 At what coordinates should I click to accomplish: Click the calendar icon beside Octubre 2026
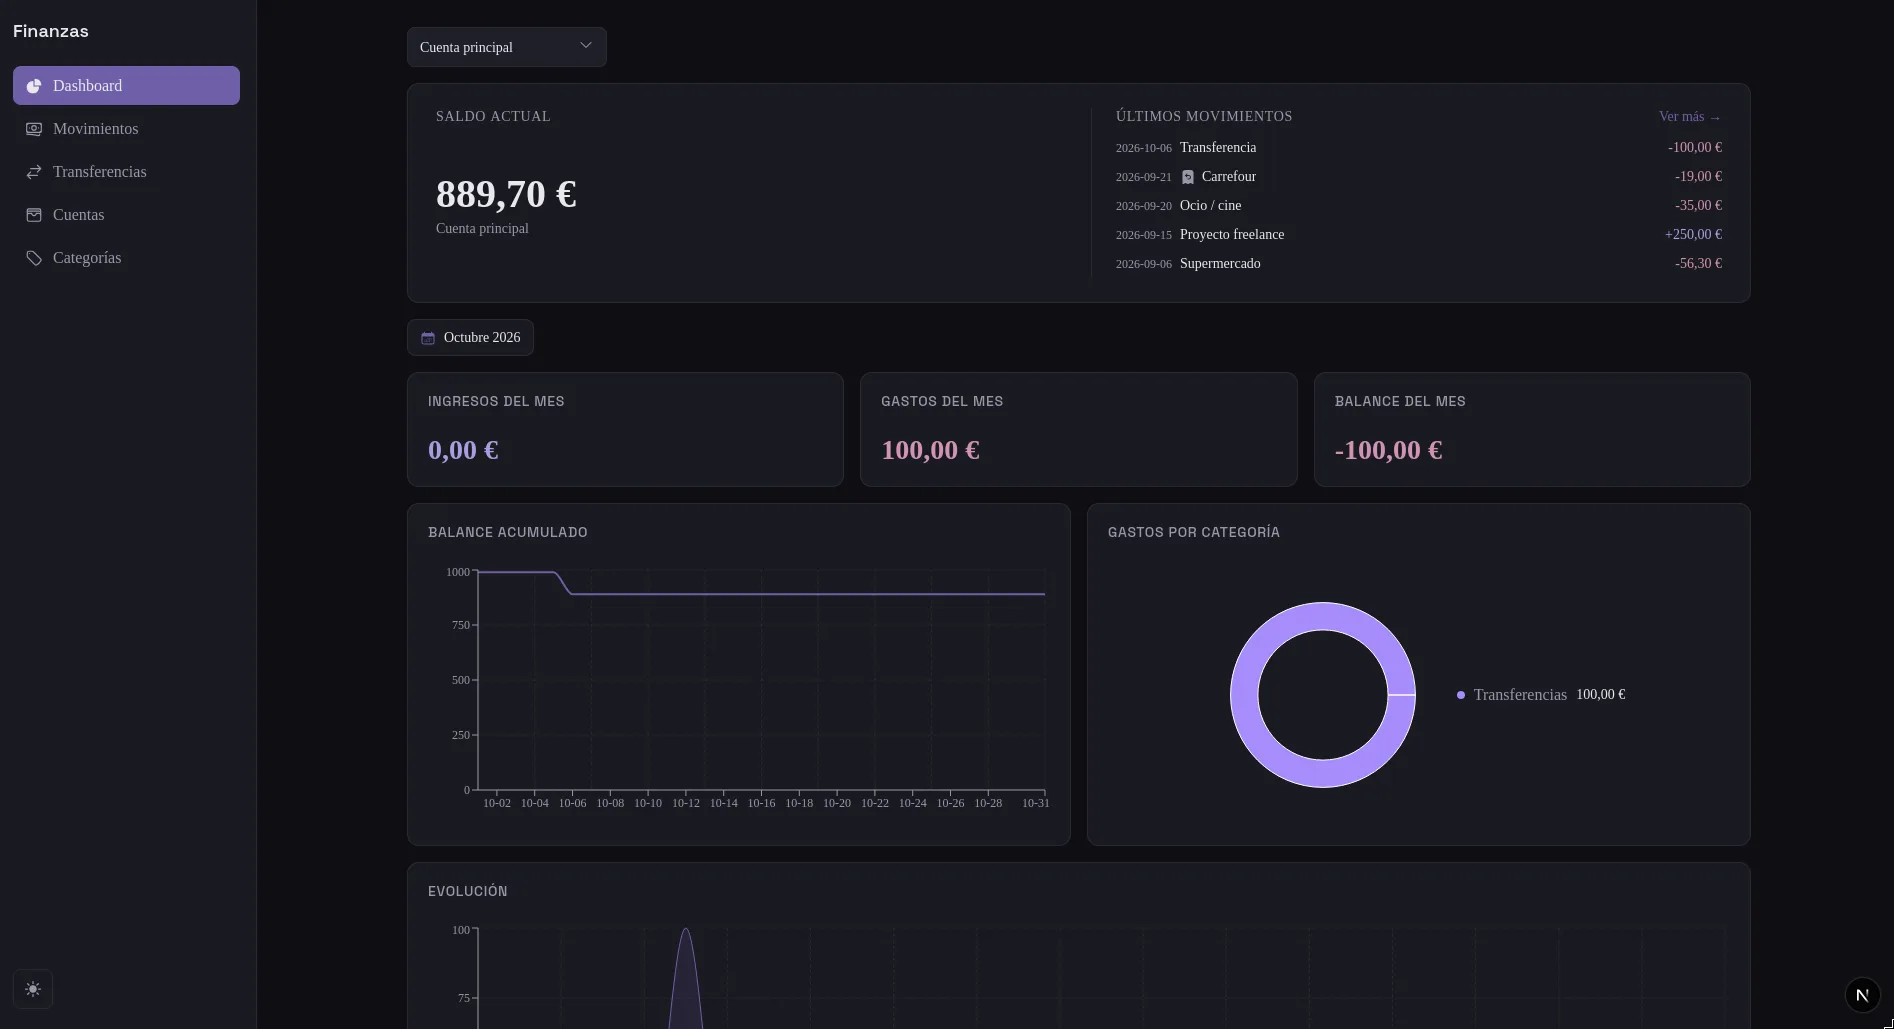point(428,338)
